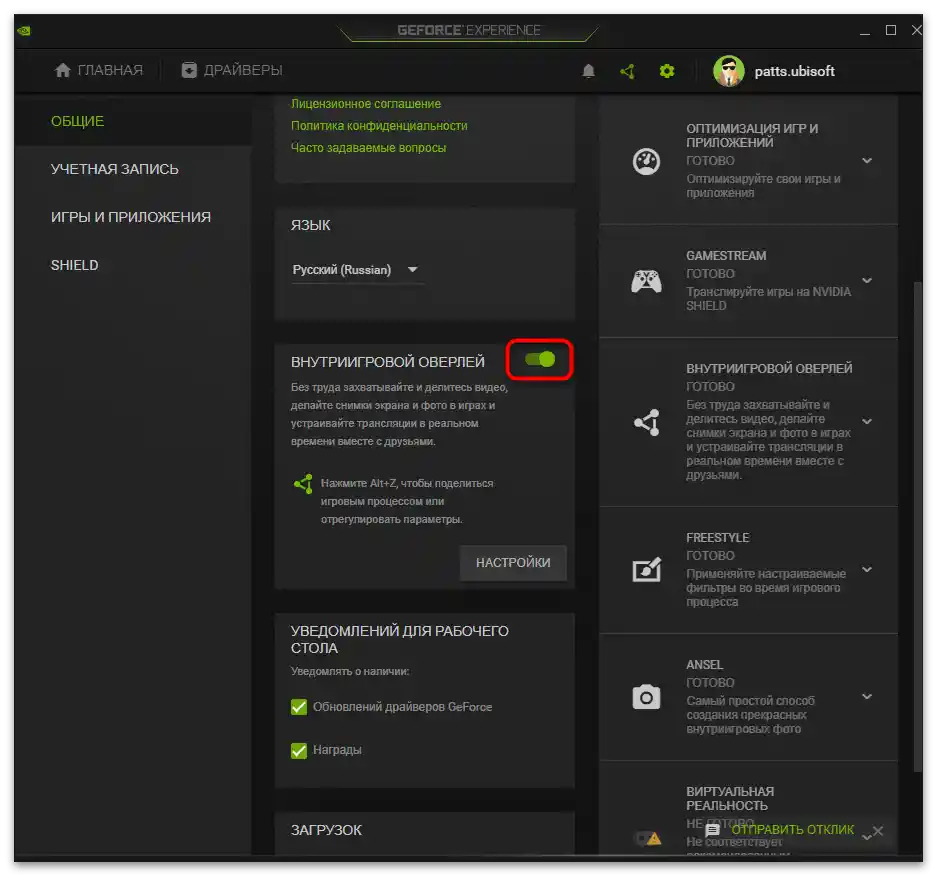Click the patts.ubisoft user avatar

click(728, 71)
